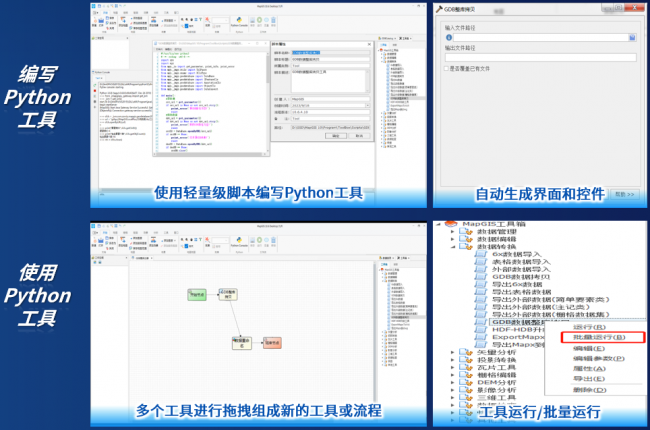Click the 输出文件路径 text field
The image size is (650, 430).
[x=541, y=58]
